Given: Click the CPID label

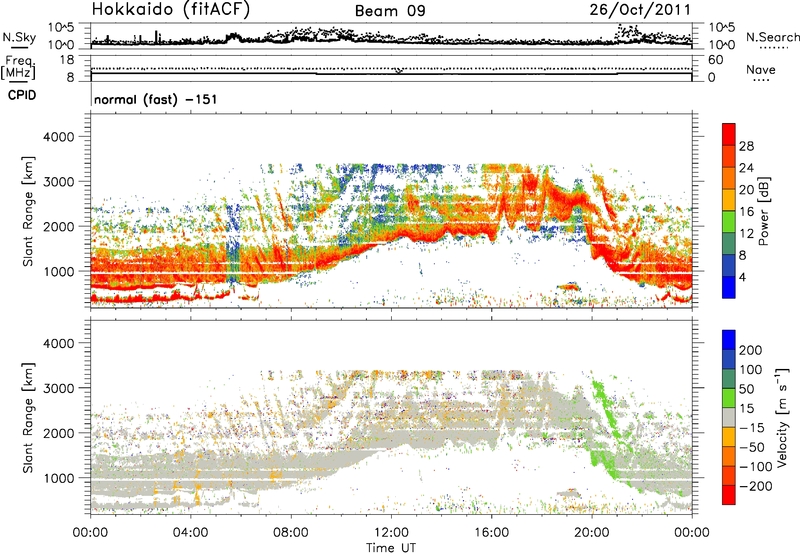Looking at the screenshot, I should (22, 95).
